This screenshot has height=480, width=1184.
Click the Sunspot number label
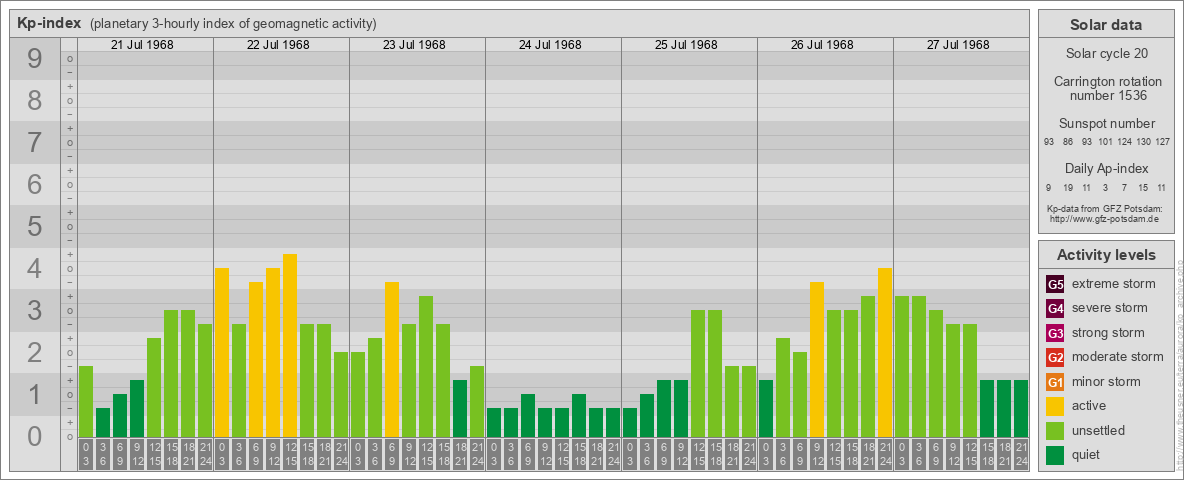(x=1105, y=124)
